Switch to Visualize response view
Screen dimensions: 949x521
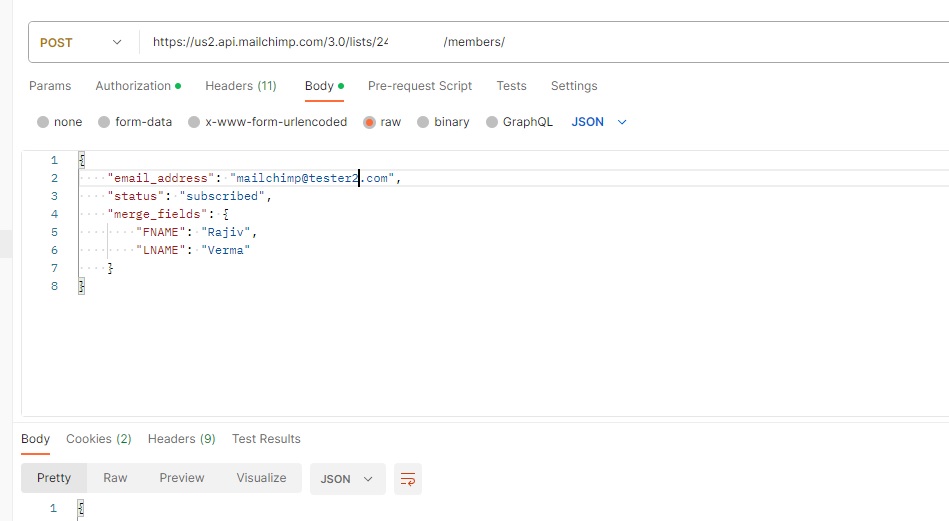(x=261, y=478)
